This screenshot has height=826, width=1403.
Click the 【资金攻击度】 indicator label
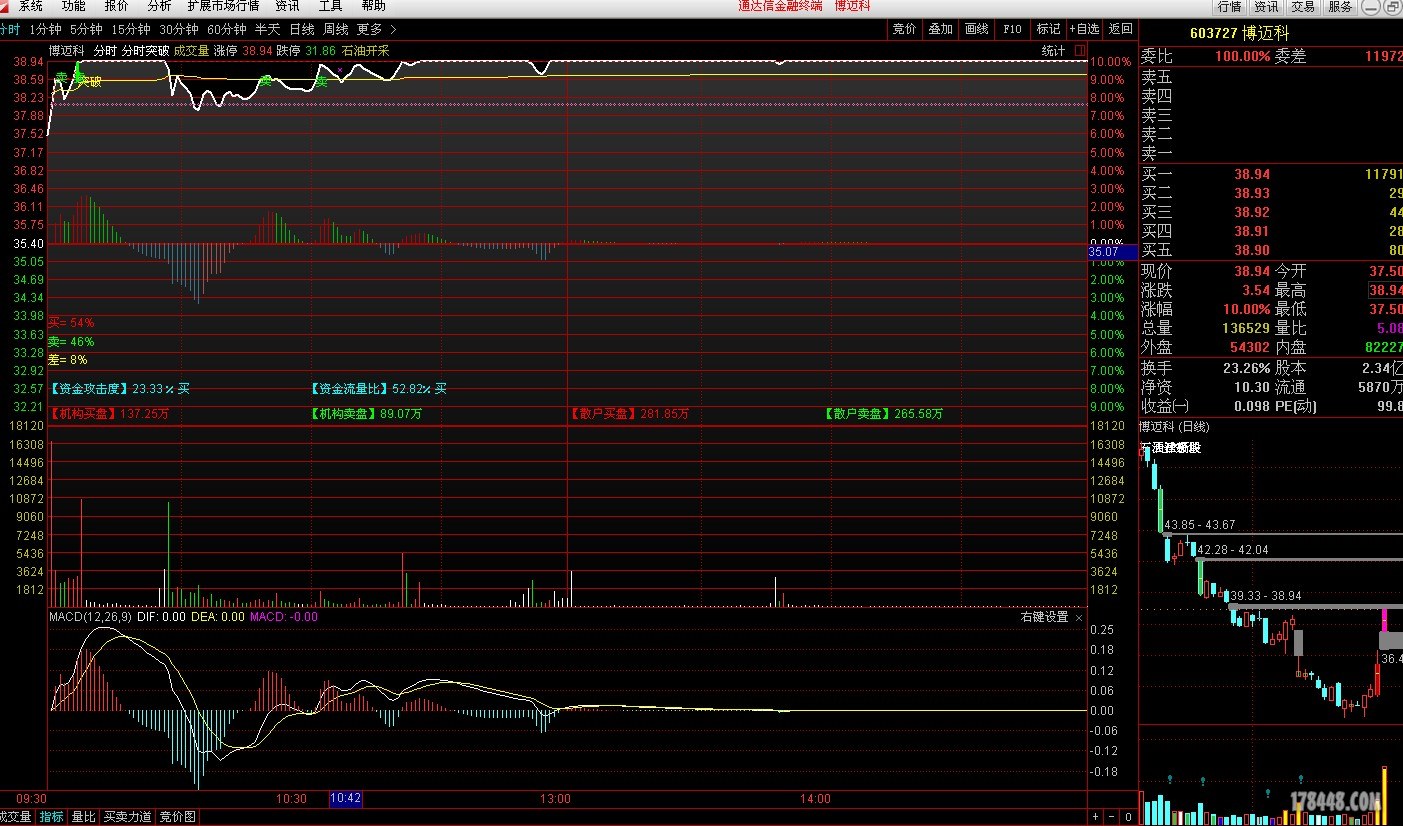[89, 389]
